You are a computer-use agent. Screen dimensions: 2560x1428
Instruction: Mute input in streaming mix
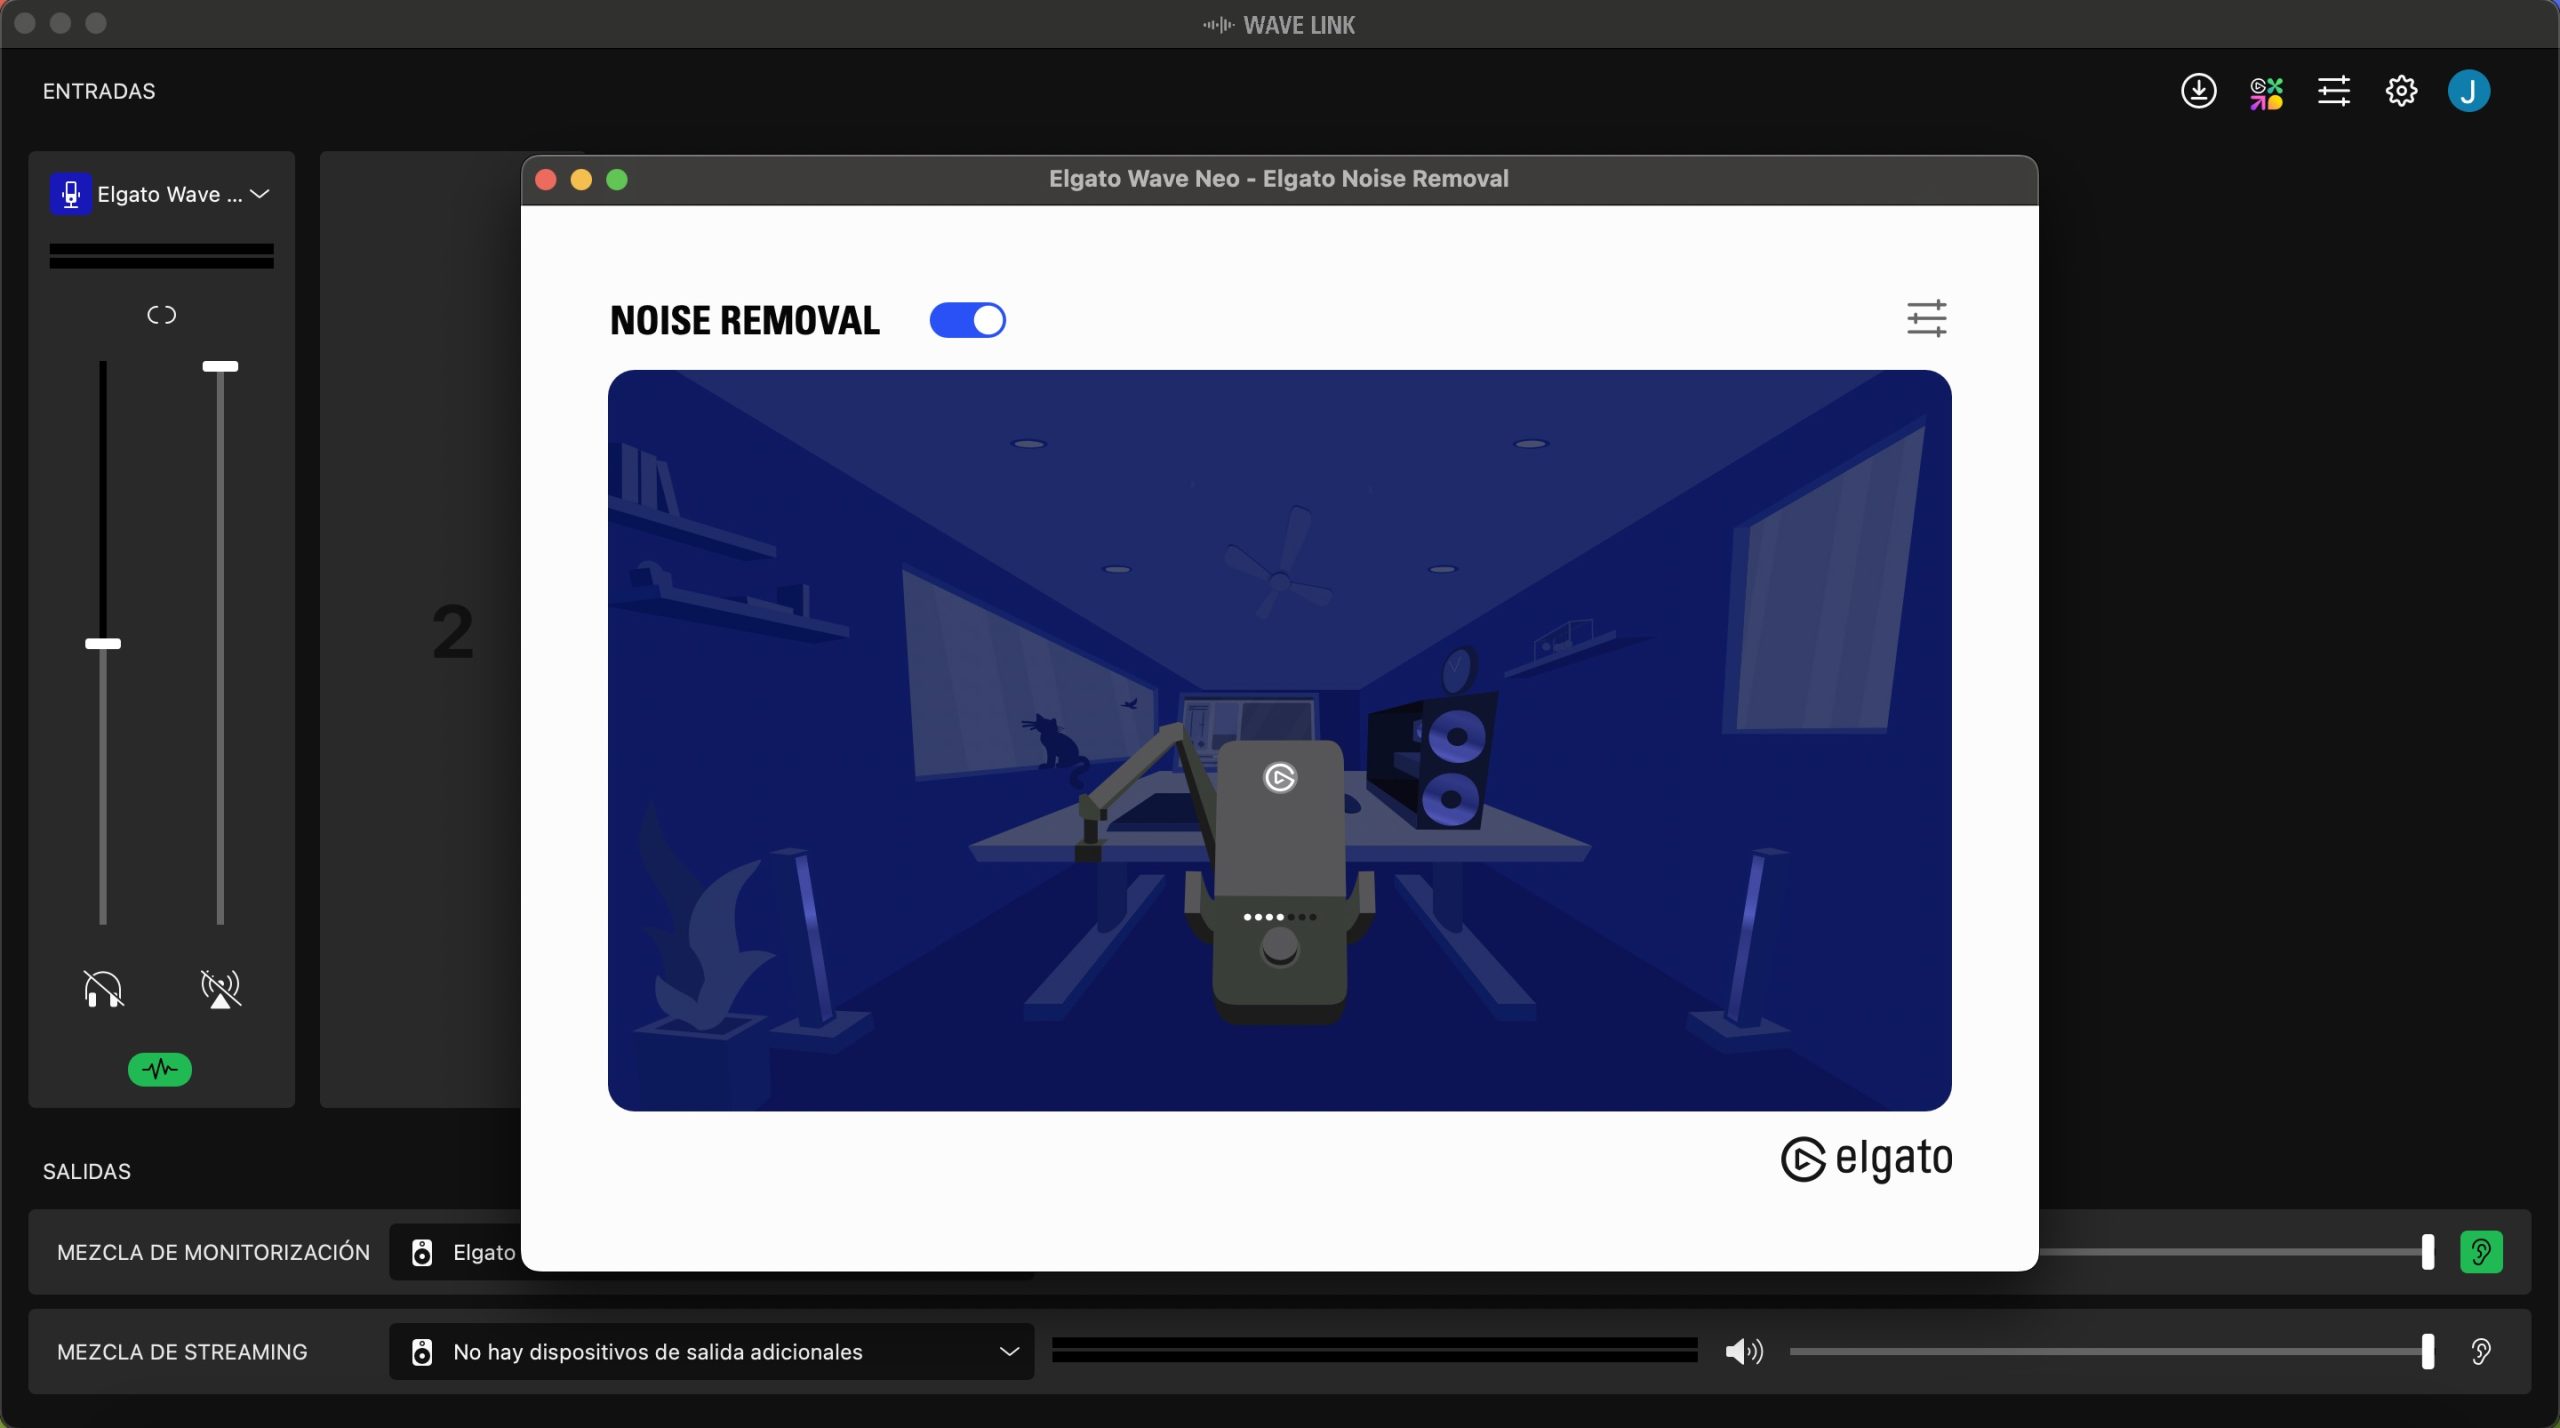pos(220,988)
